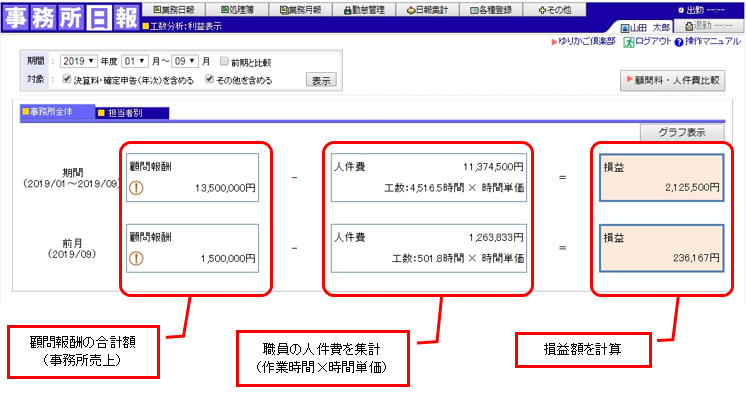Image resolution: width=746 pixels, height=394 pixels.
Task: Open the 業務月報 menu
Action: click(300, 10)
